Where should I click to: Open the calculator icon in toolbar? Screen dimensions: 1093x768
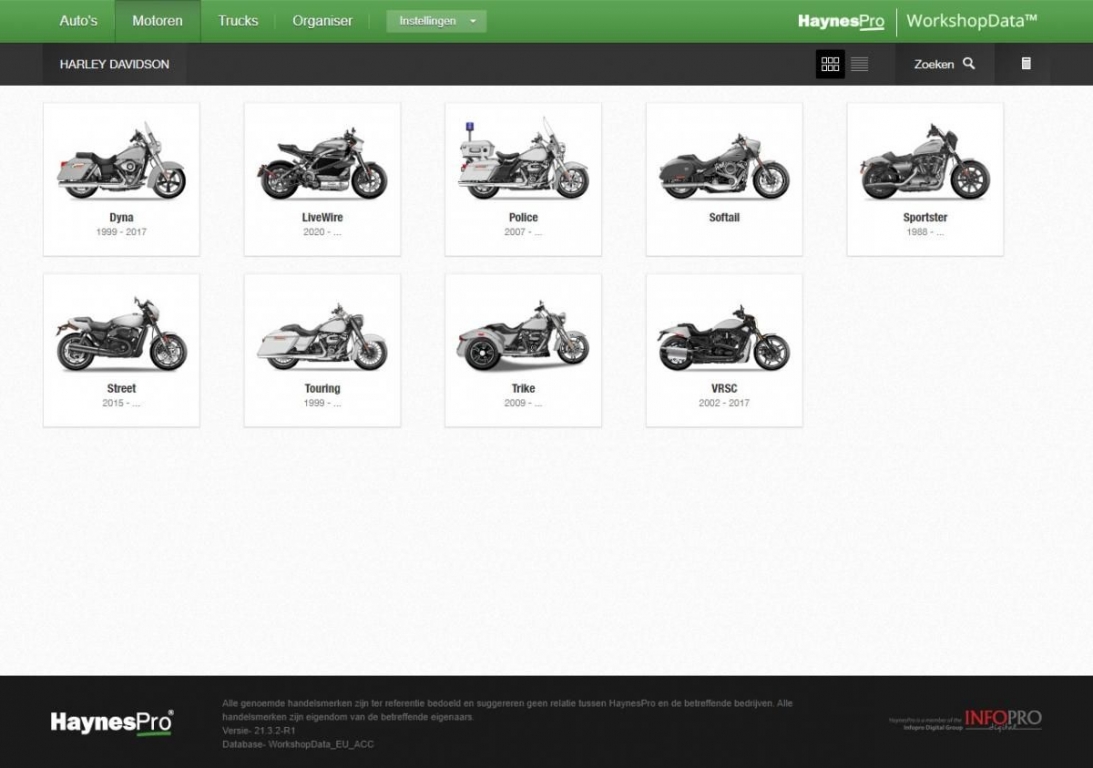[x=1026, y=63]
